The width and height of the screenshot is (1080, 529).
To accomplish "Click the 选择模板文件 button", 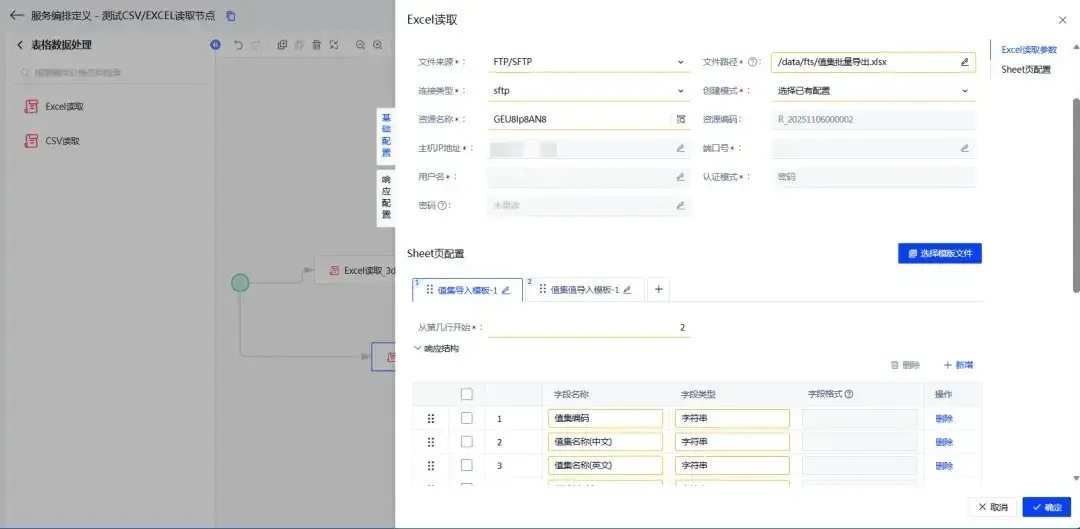I will (x=939, y=253).
